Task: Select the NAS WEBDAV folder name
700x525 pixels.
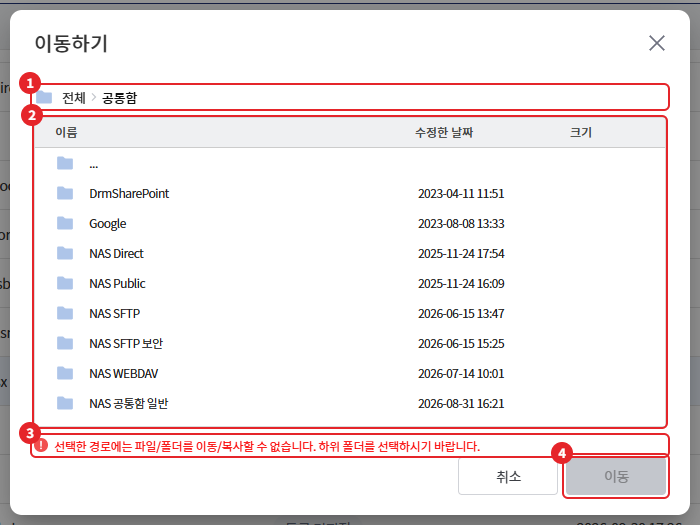Action: tap(124, 373)
